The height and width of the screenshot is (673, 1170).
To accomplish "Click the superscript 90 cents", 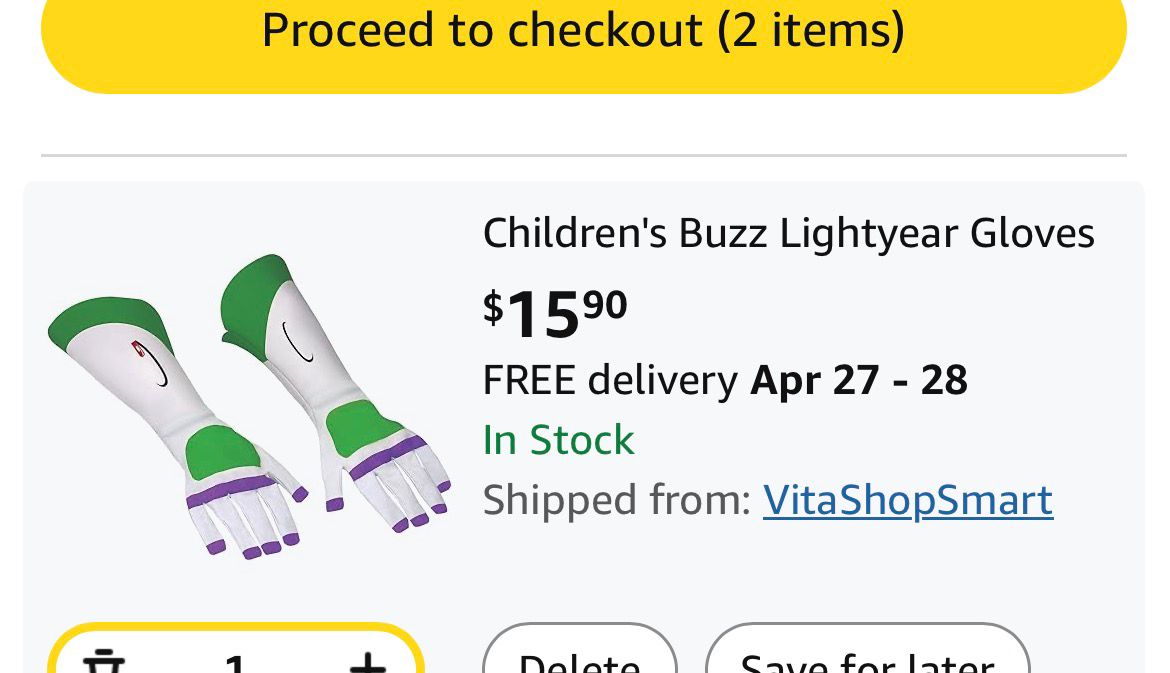I will click(x=605, y=303).
